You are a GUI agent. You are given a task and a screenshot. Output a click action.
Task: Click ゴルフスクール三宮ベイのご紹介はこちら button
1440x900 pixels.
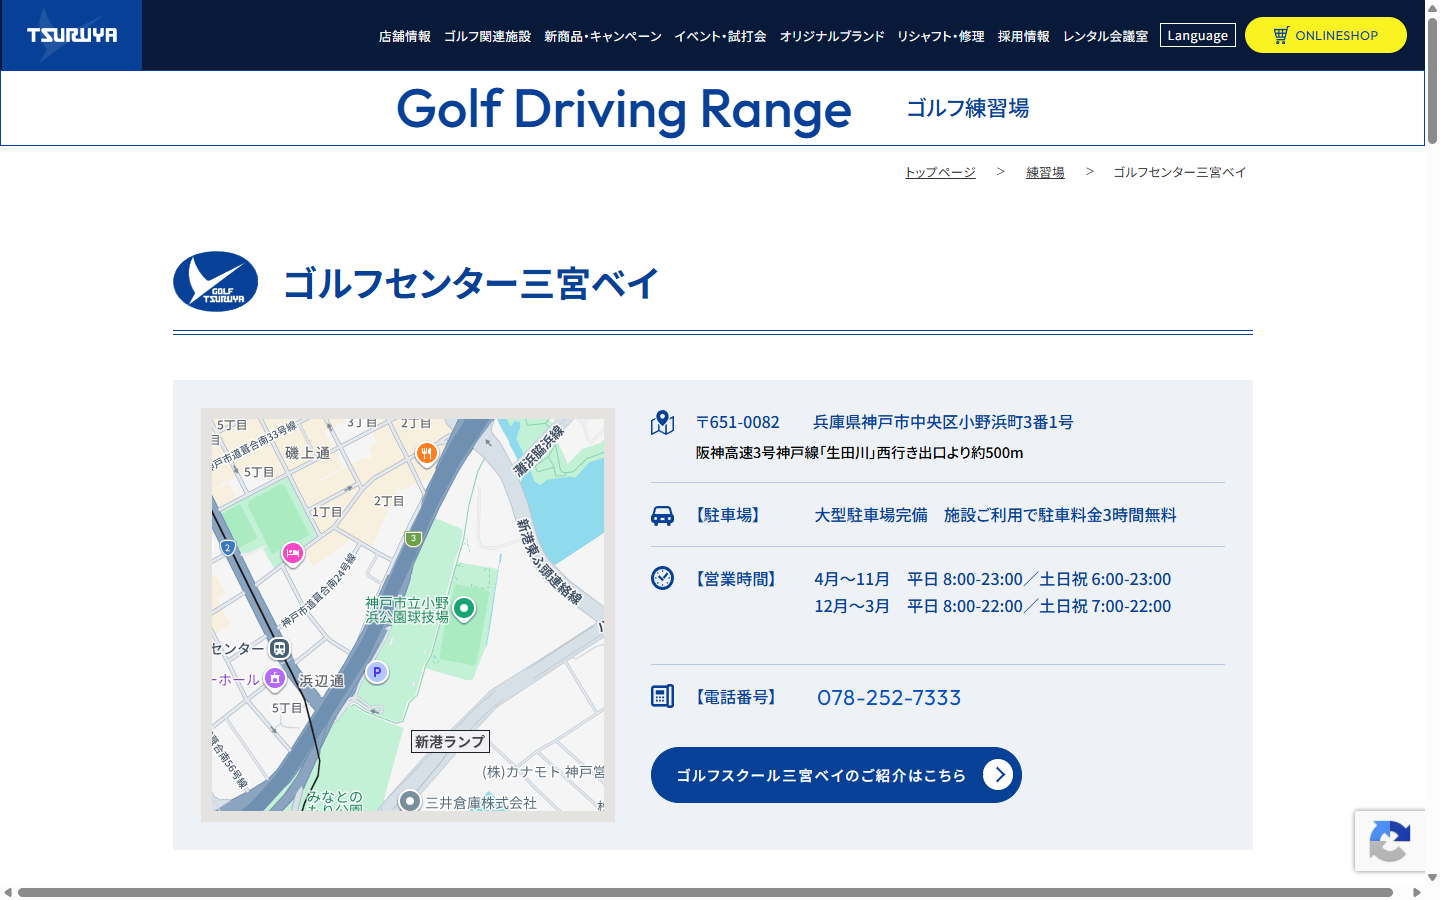click(x=836, y=775)
